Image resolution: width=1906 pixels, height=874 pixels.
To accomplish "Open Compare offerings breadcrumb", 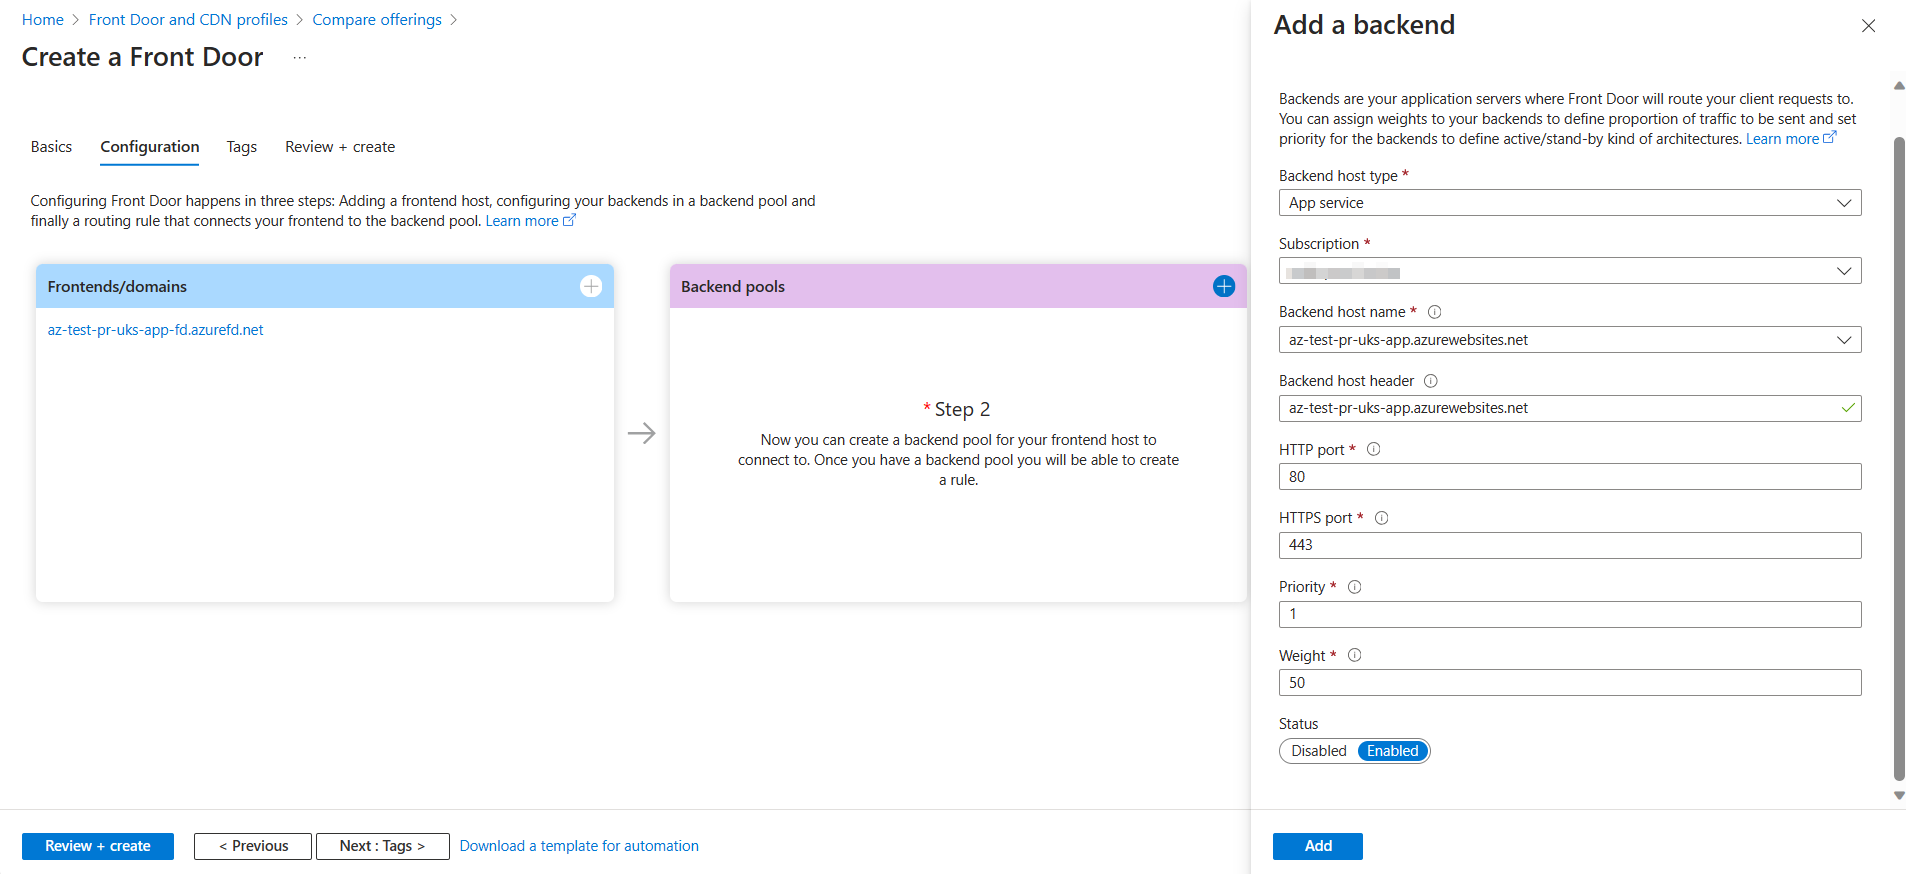I will (377, 20).
